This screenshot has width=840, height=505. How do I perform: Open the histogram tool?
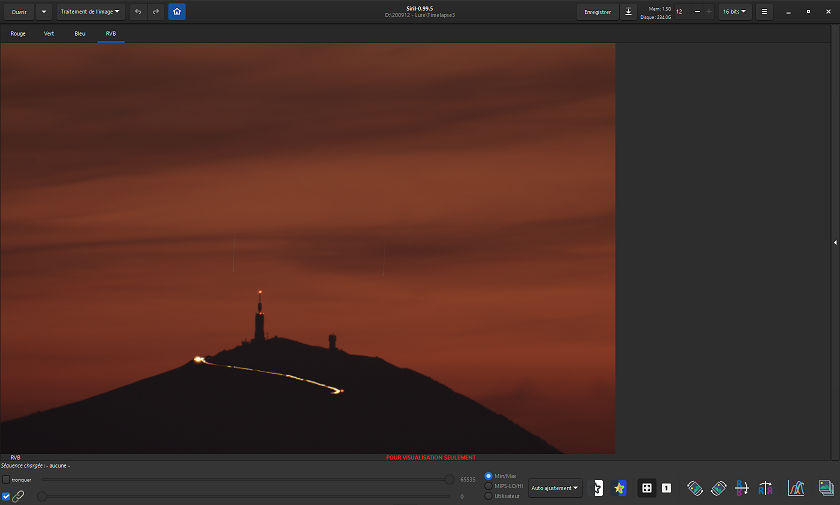[x=796, y=488]
